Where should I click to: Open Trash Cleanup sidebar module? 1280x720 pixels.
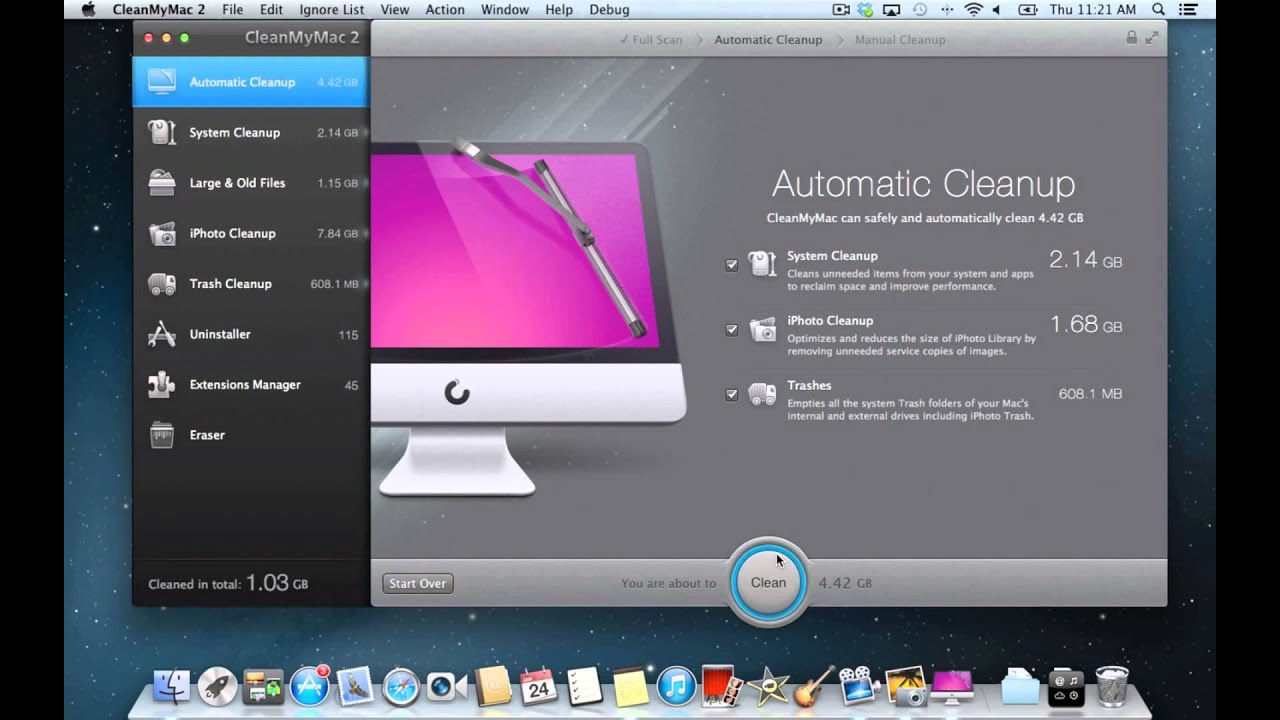point(250,284)
